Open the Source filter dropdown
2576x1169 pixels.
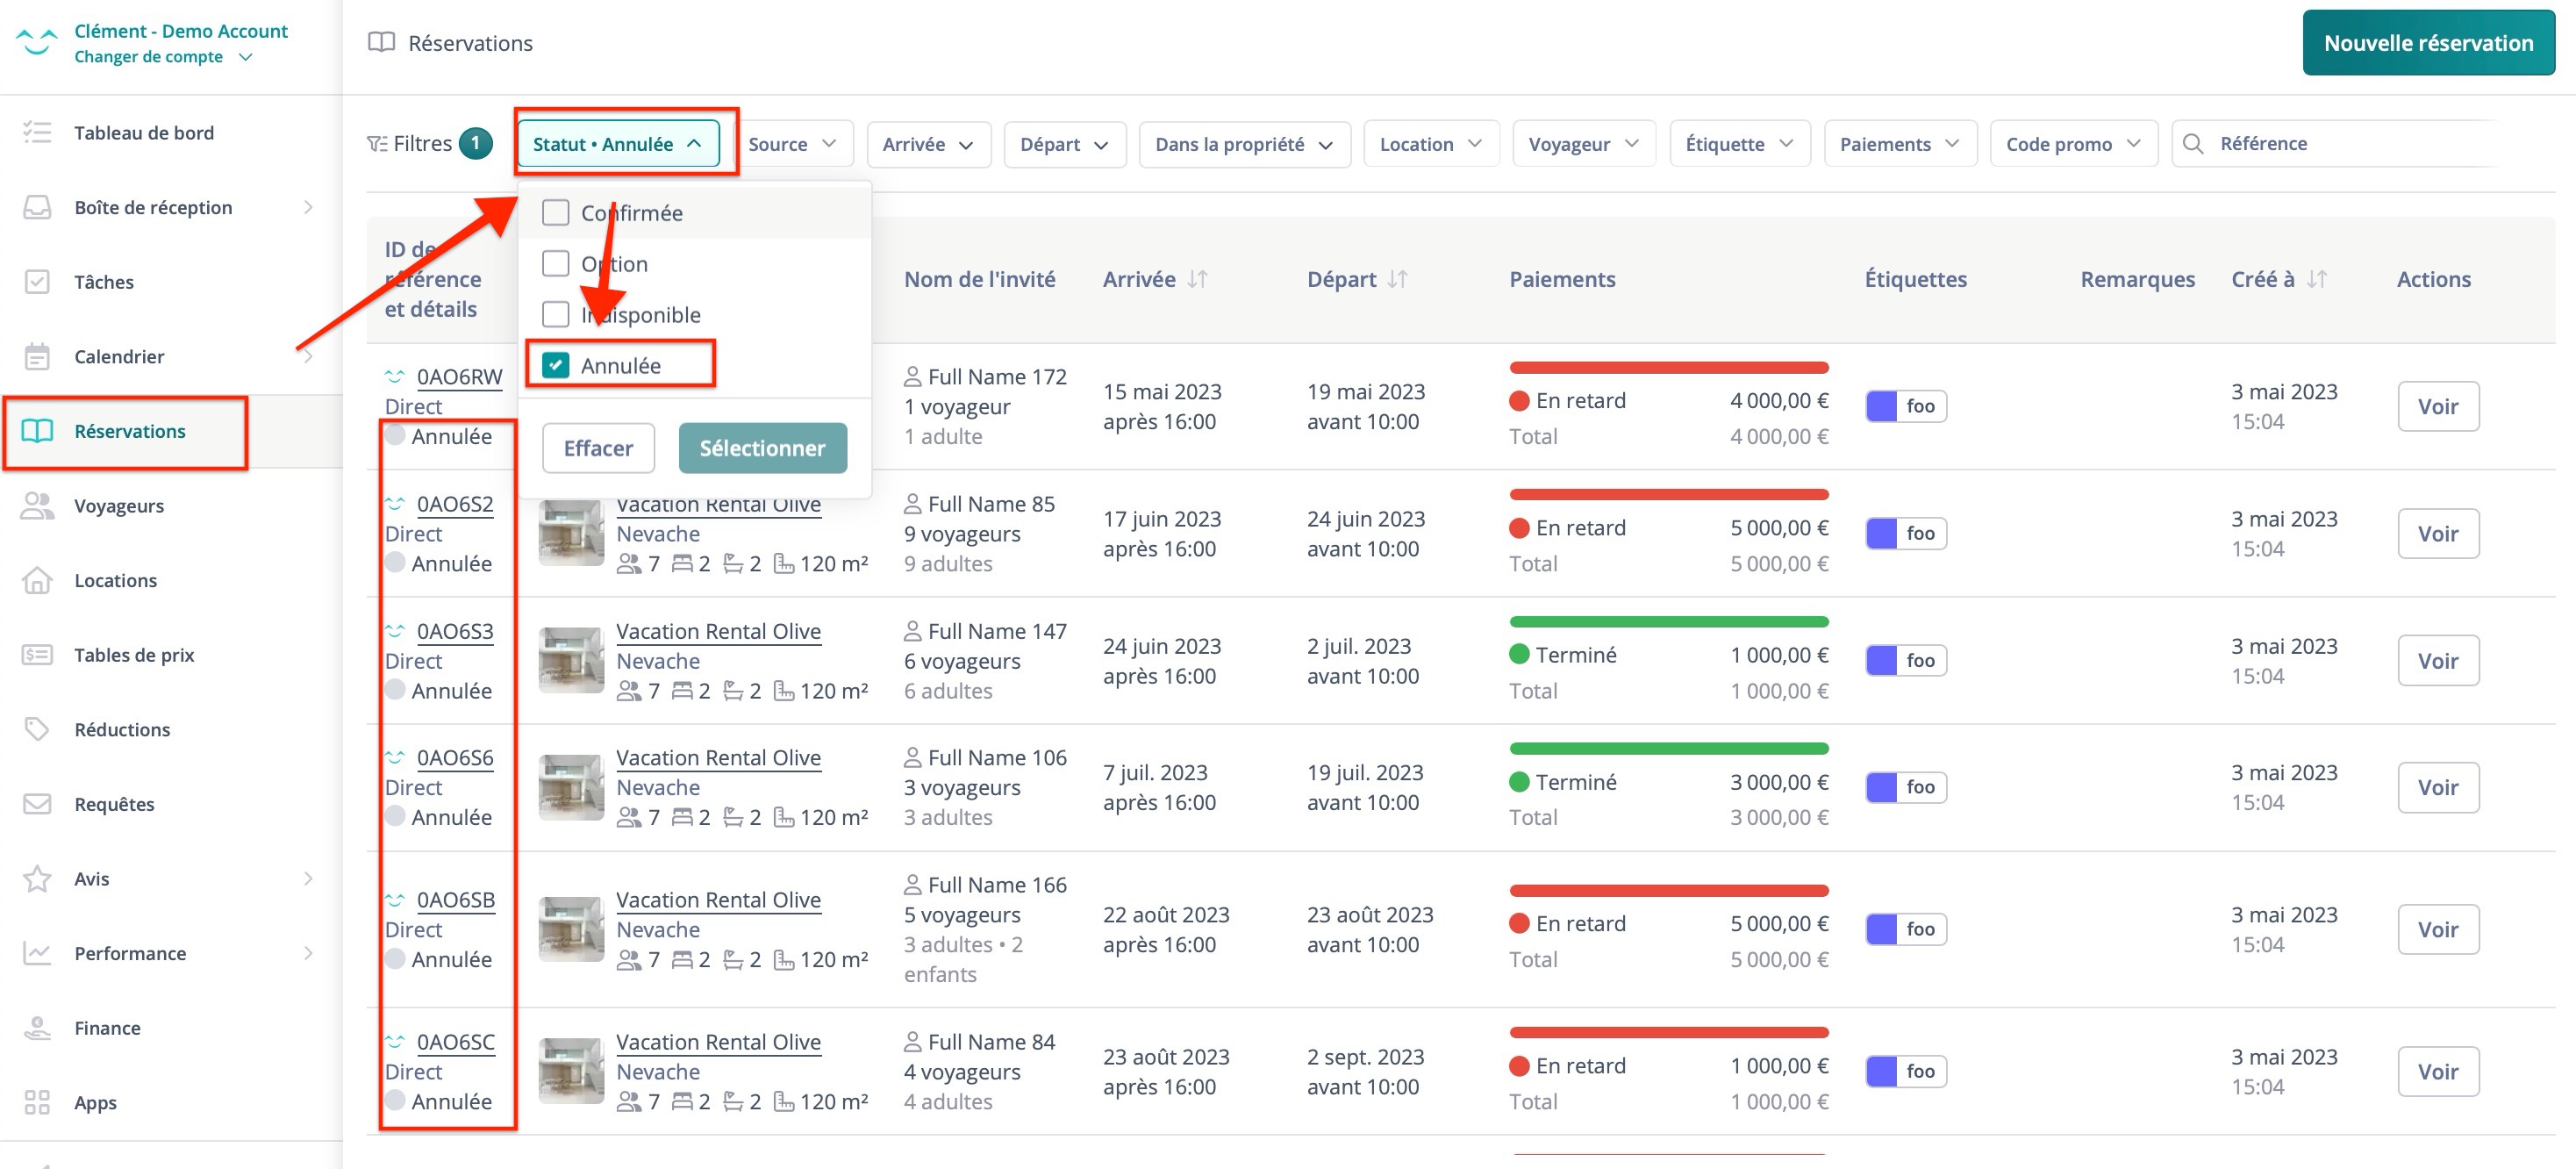[791, 144]
